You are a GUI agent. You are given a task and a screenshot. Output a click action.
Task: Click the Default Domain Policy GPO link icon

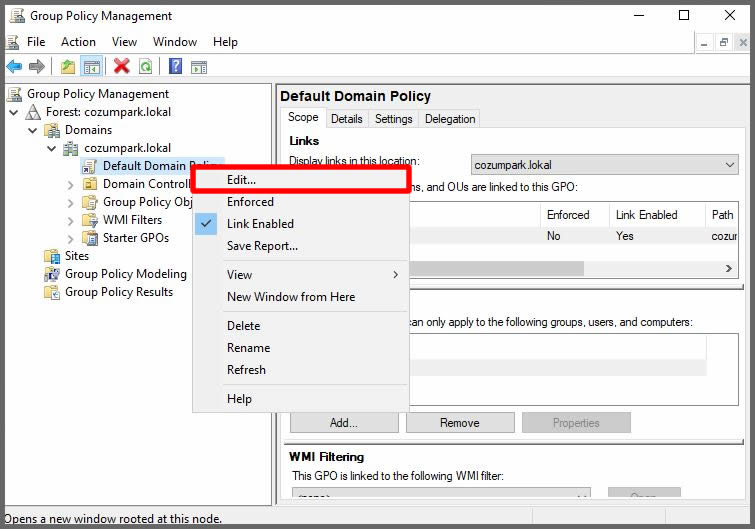90,166
